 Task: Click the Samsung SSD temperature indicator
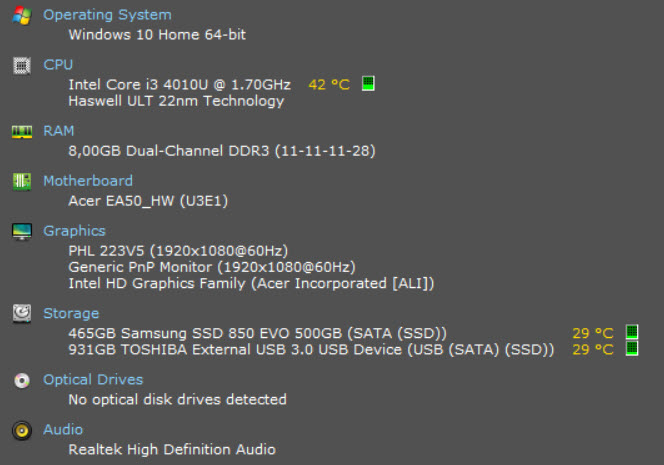click(632, 332)
